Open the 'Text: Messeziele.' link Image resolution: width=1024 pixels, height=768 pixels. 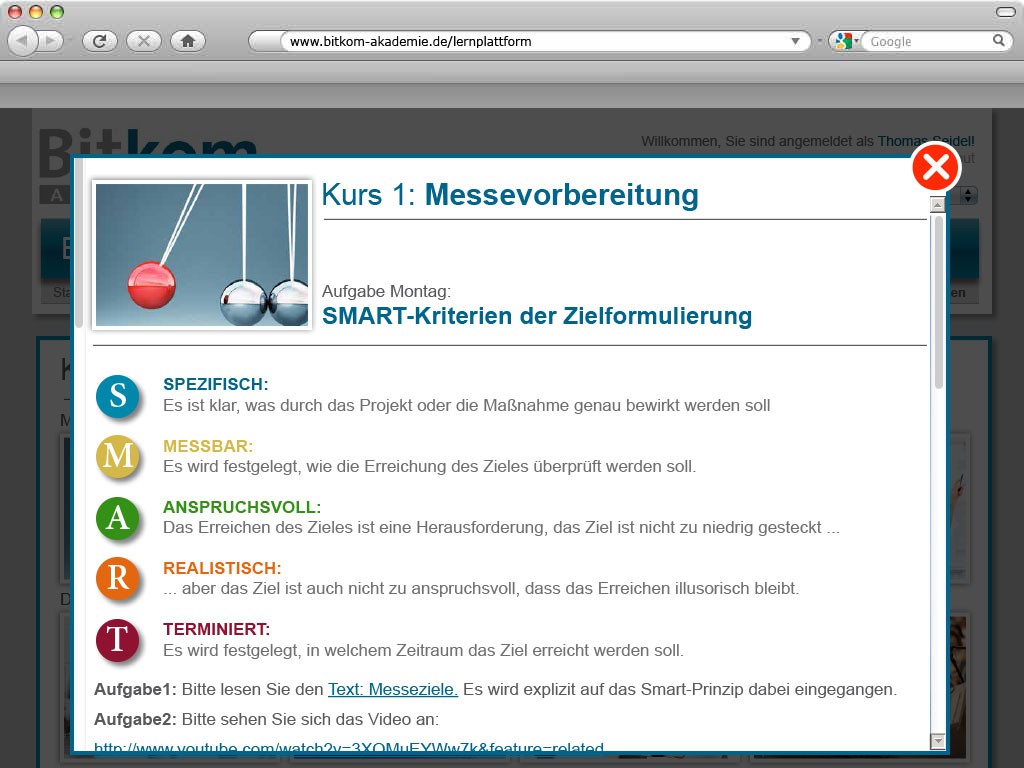392,689
